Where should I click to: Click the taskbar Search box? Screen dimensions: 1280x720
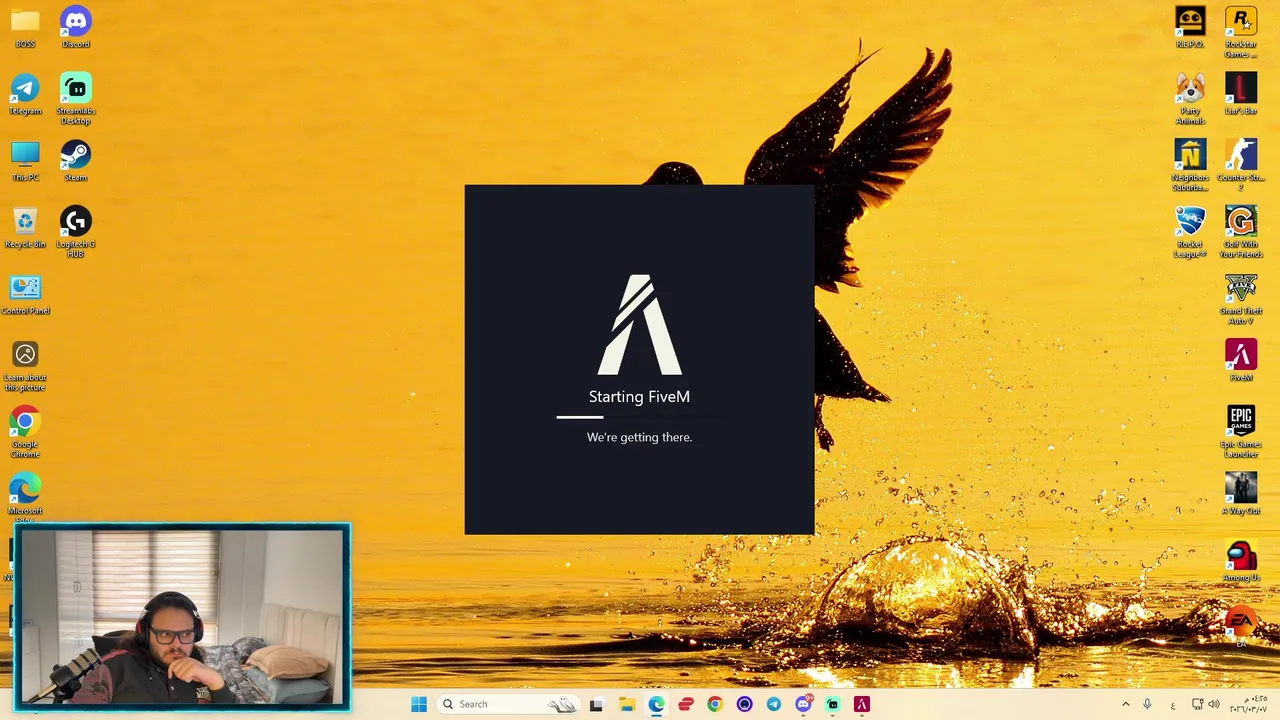coord(509,704)
